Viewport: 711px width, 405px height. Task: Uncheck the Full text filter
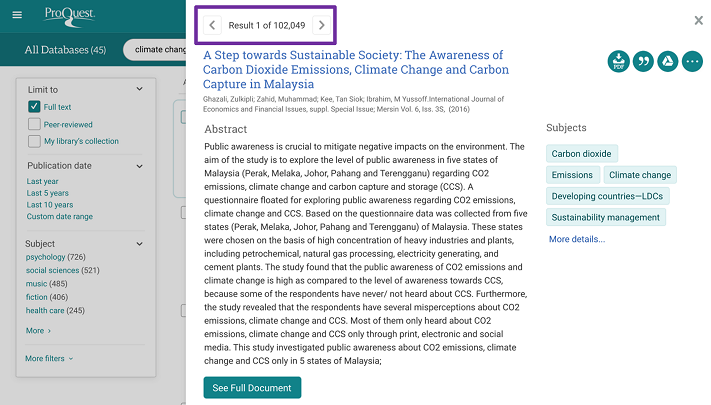click(x=34, y=107)
